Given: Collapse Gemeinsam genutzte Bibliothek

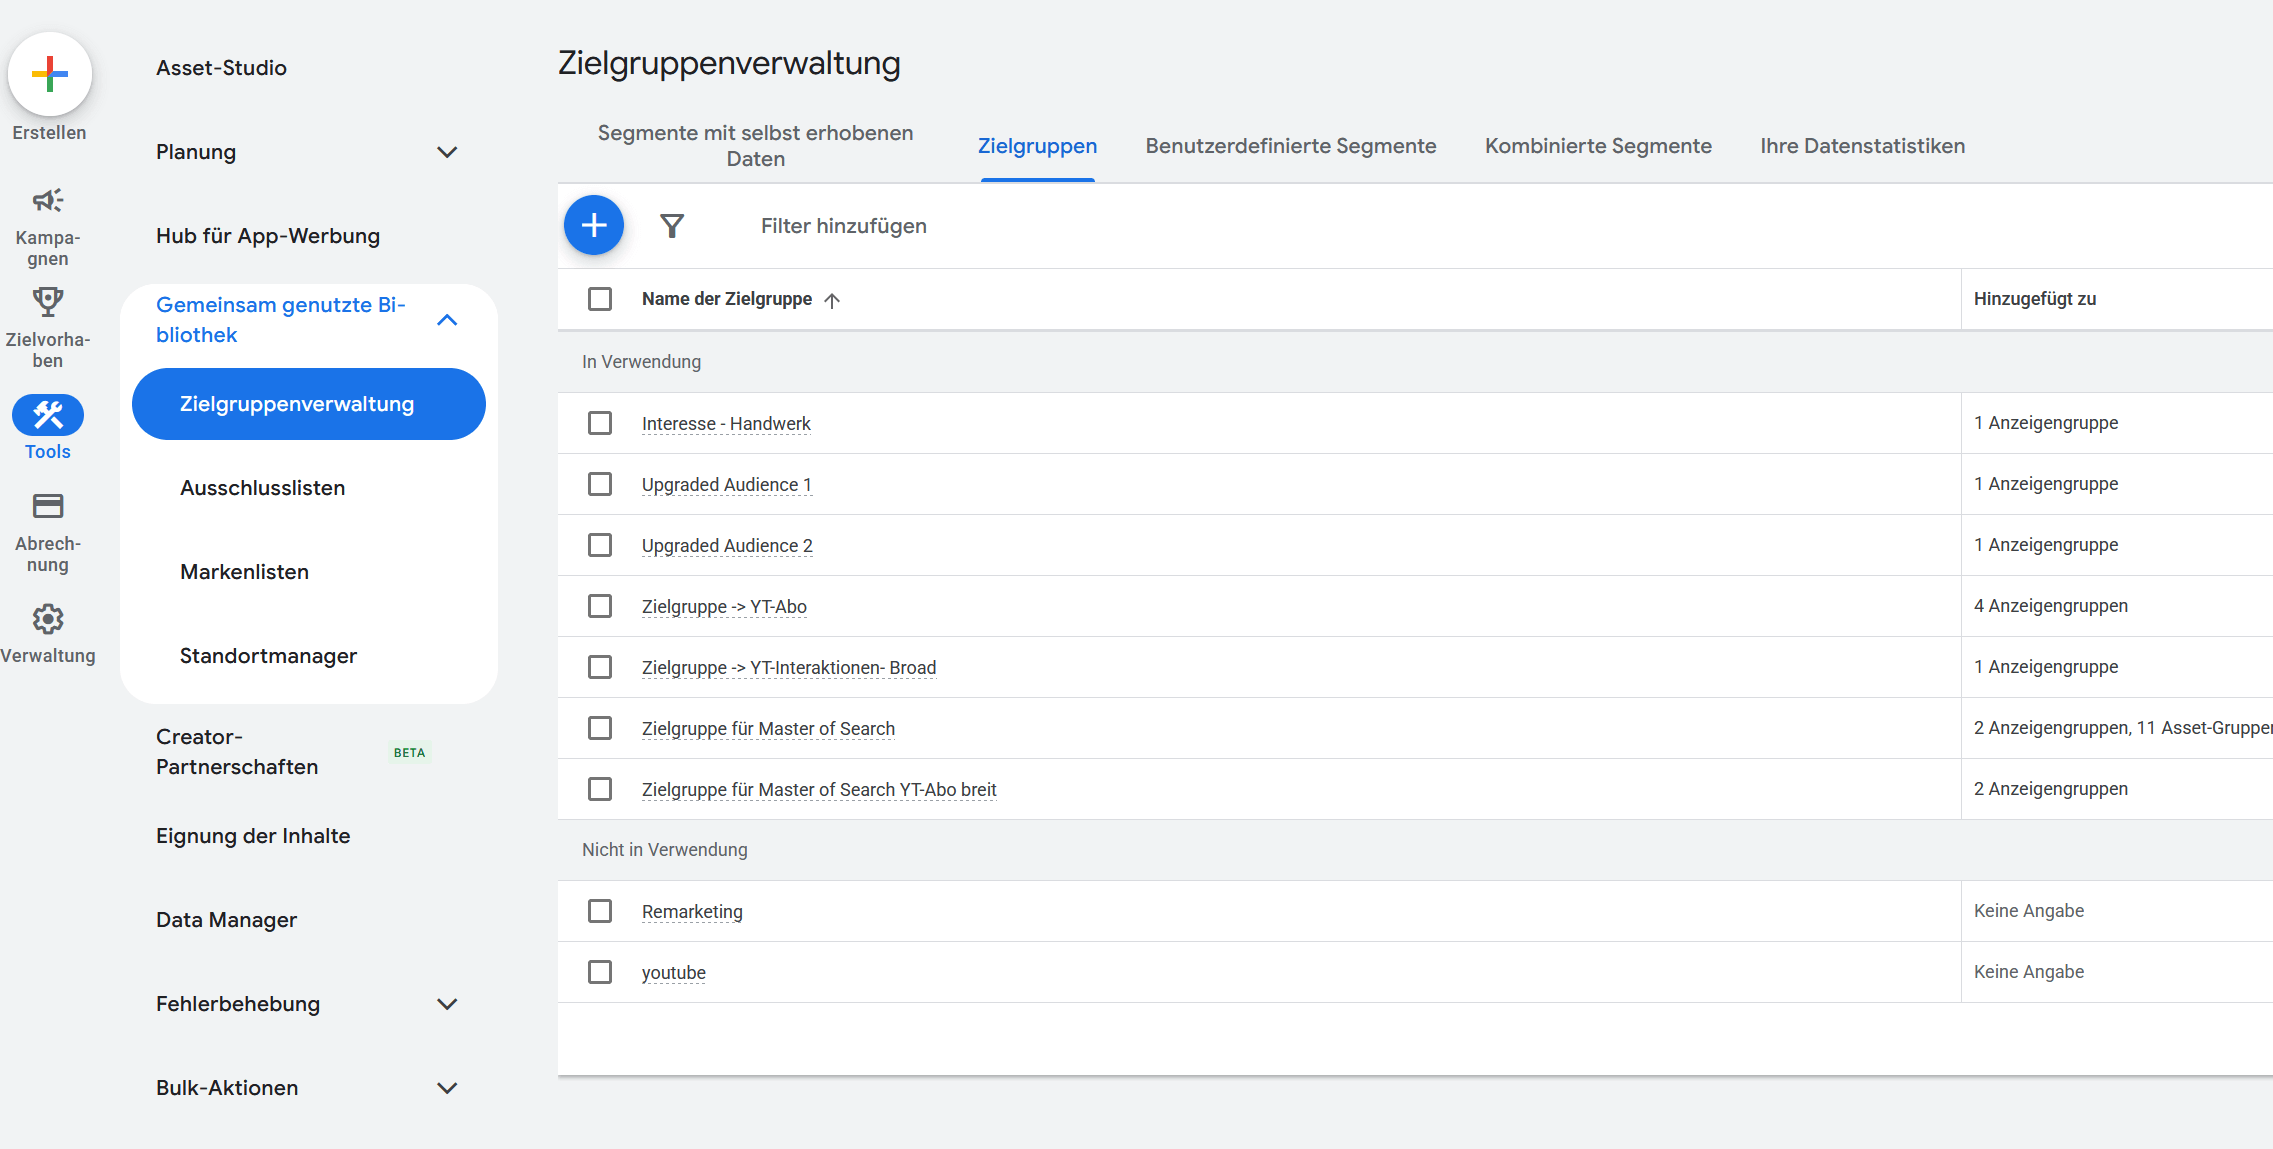Looking at the screenshot, I should (x=448, y=319).
